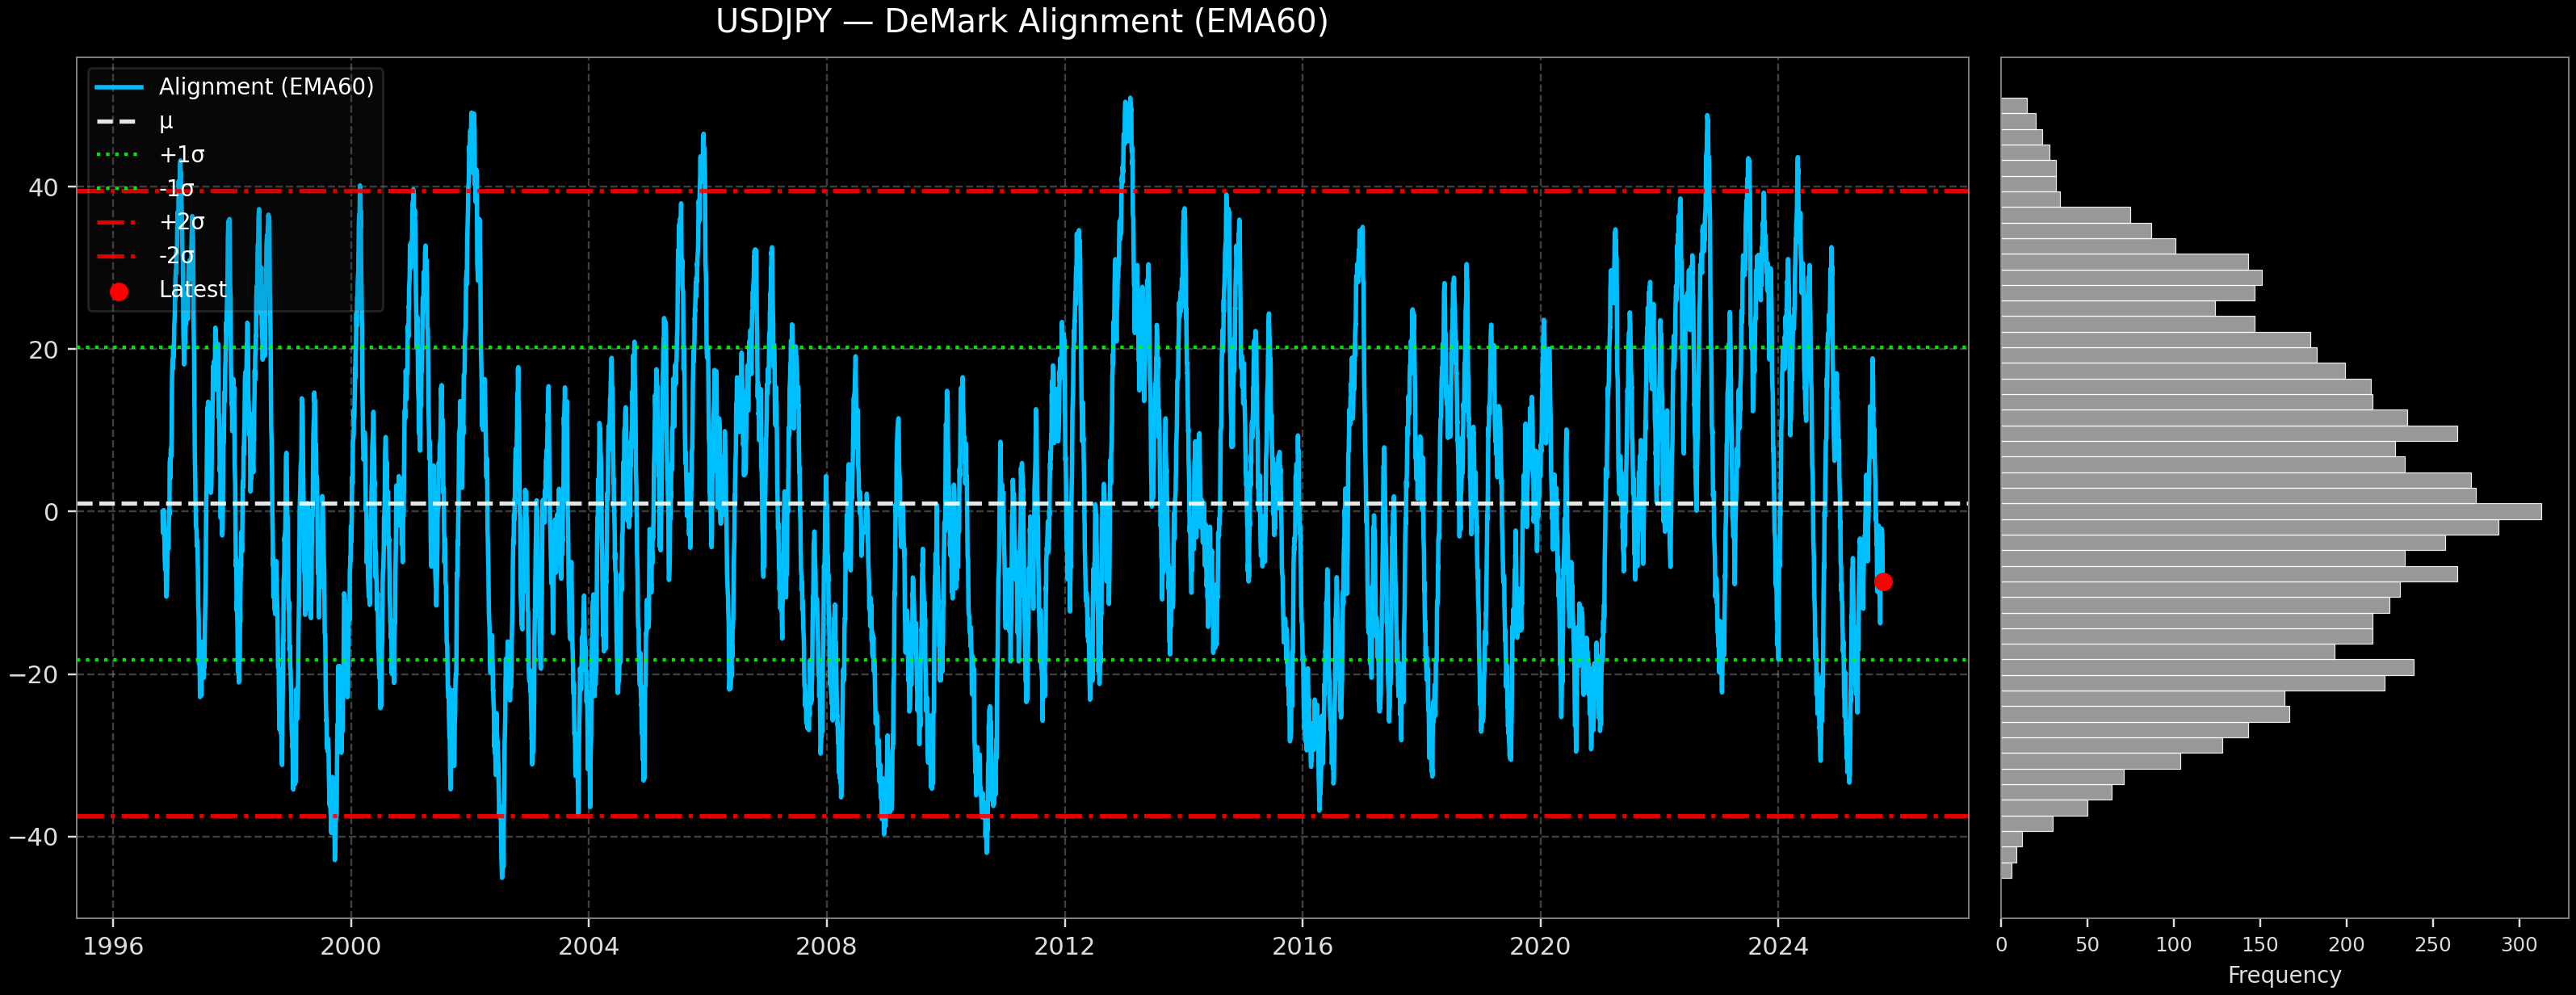Screen dimensions: 2576x995
Task: Click the red Latest legend dot
Action: coord(119,292)
